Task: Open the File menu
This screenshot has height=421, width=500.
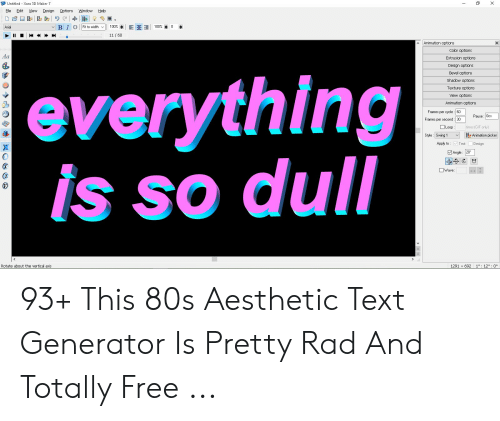Action: coord(8,11)
